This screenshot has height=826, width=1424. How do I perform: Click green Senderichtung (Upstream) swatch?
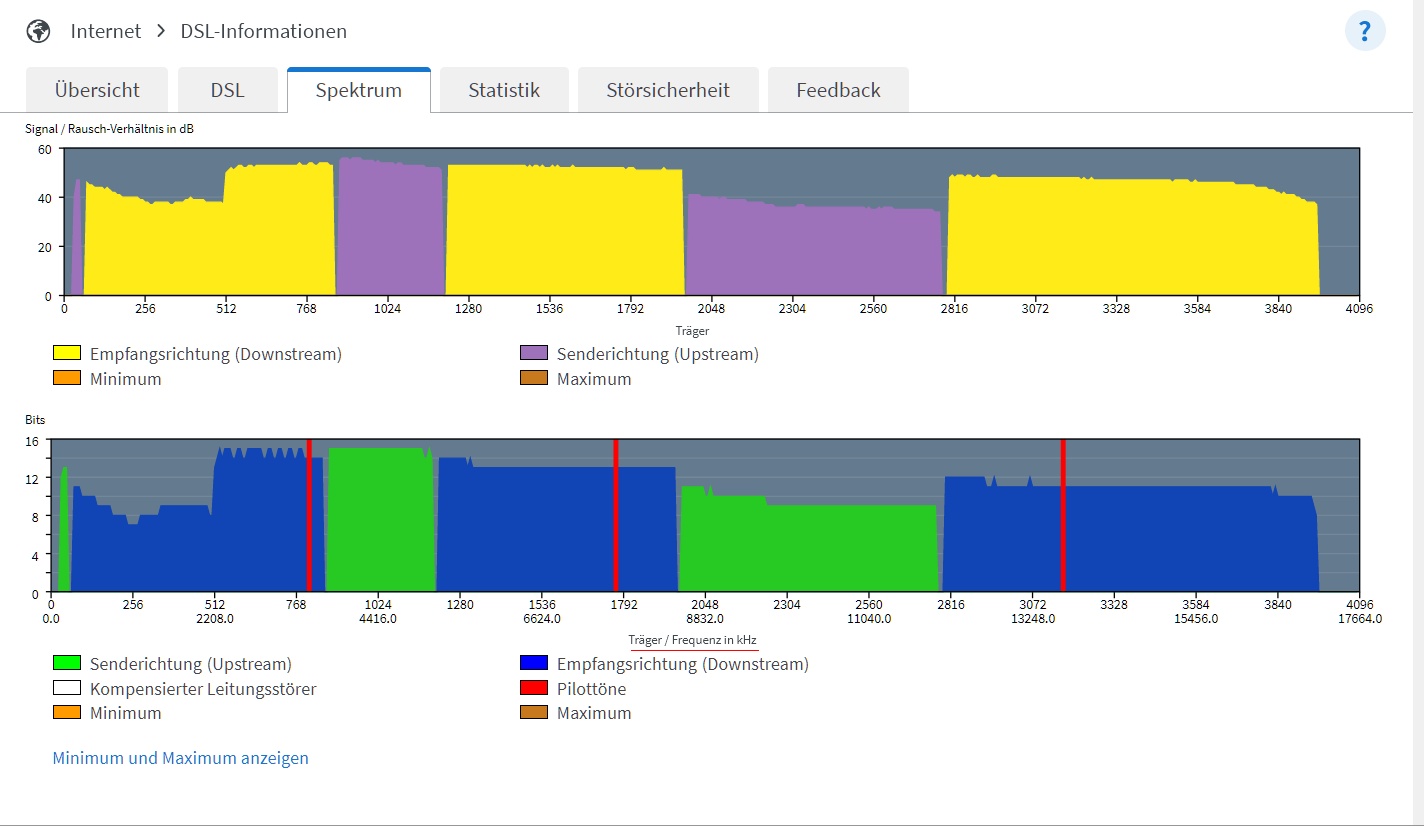point(67,664)
